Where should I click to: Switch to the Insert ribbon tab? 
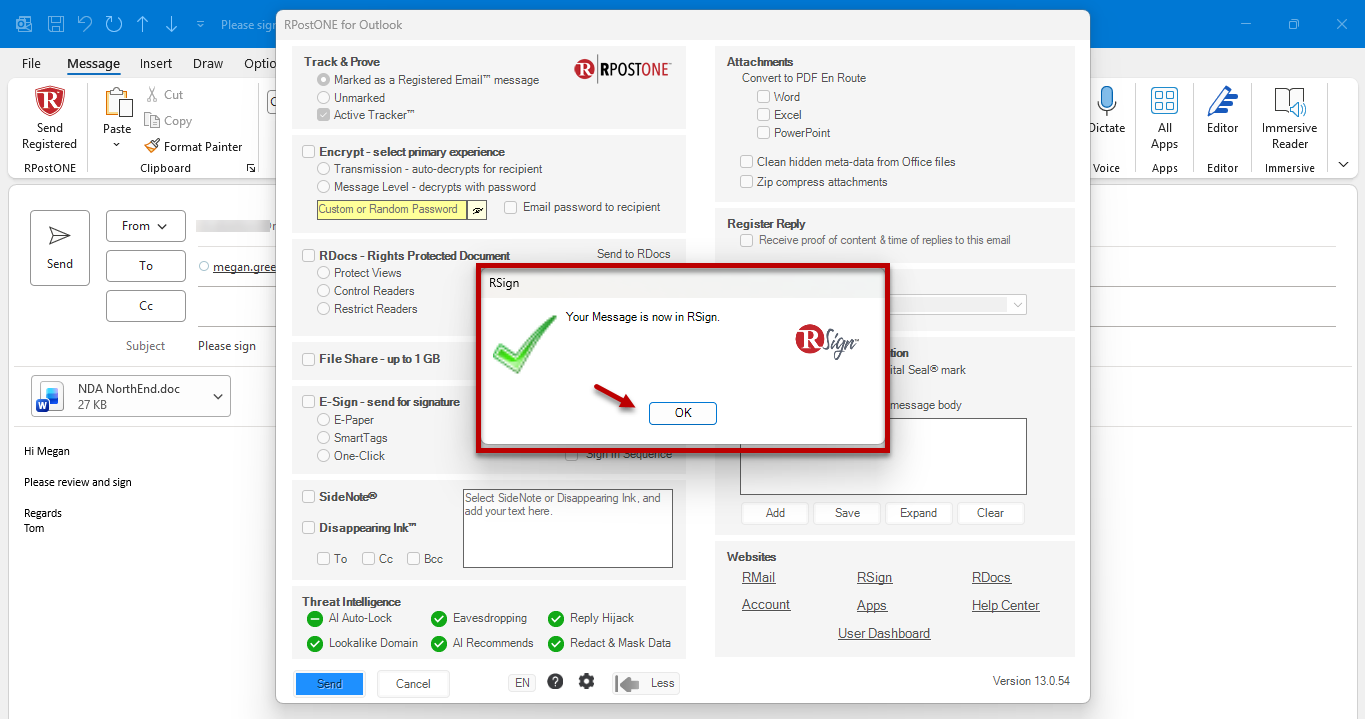click(156, 64)
